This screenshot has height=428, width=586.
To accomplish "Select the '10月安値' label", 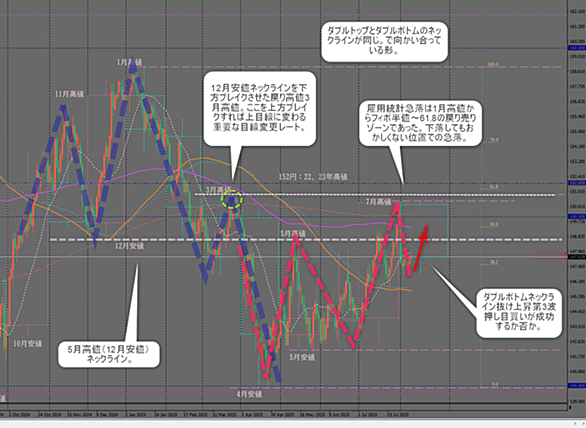I will 28,343.
